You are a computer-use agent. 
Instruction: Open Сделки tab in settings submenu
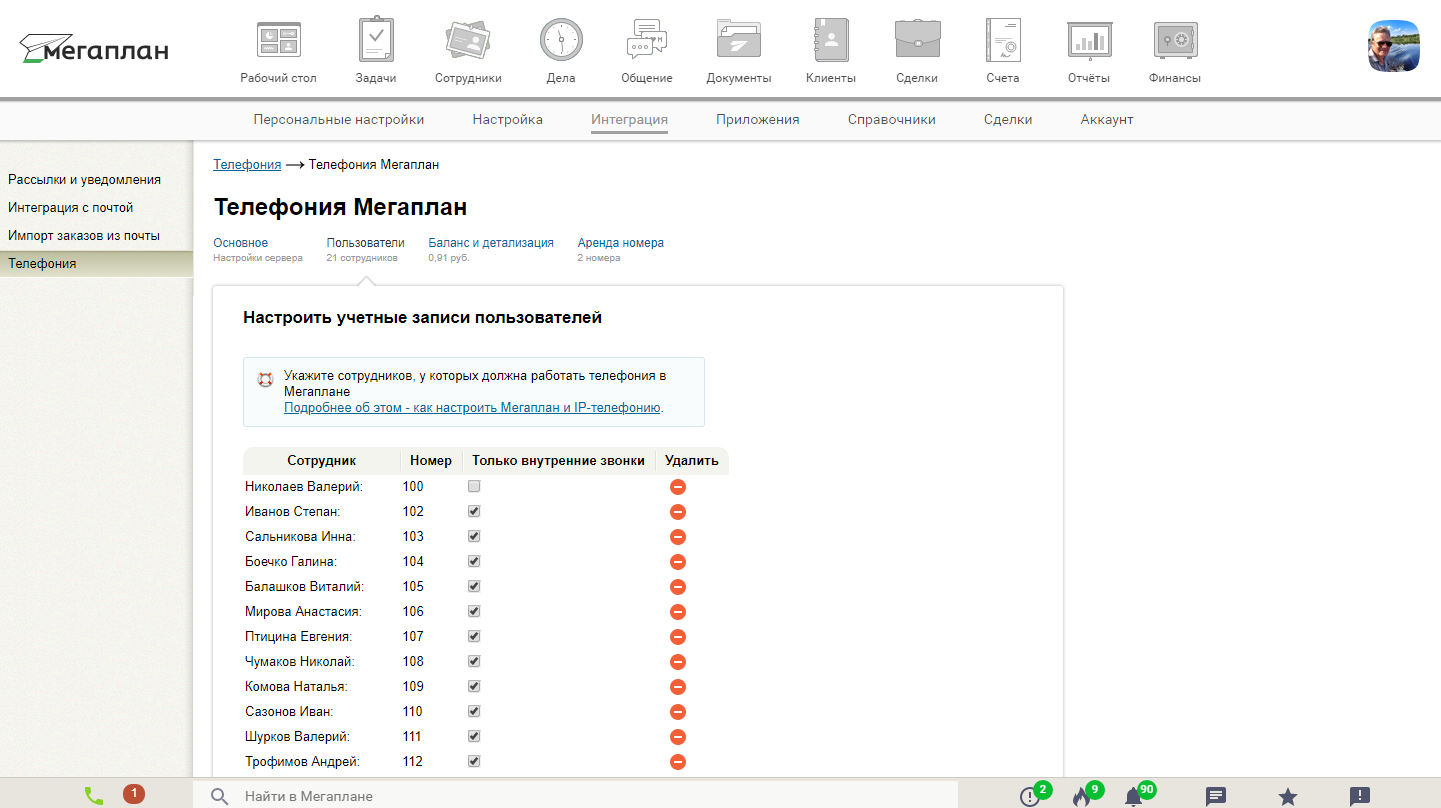click(x=1008, y=119)
